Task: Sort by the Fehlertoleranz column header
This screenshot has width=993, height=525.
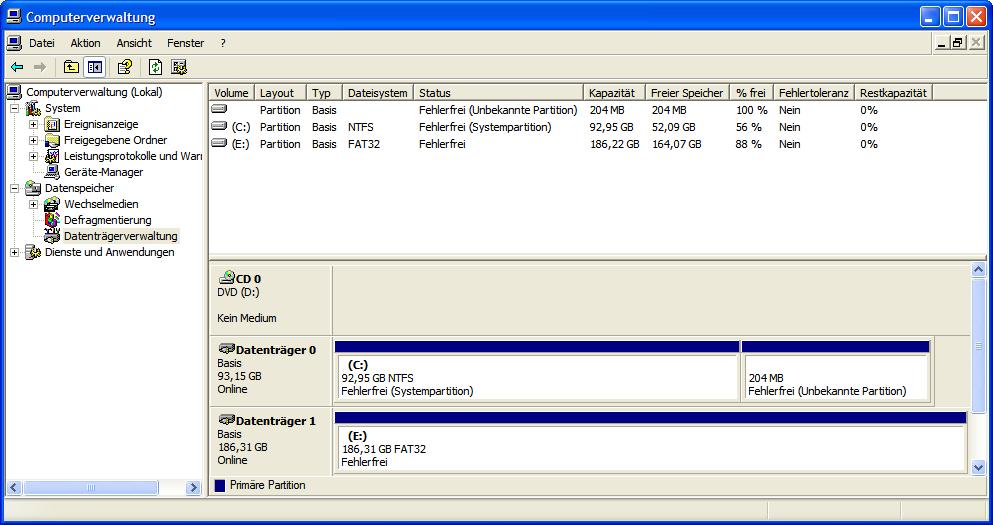Action: (814, 92)
